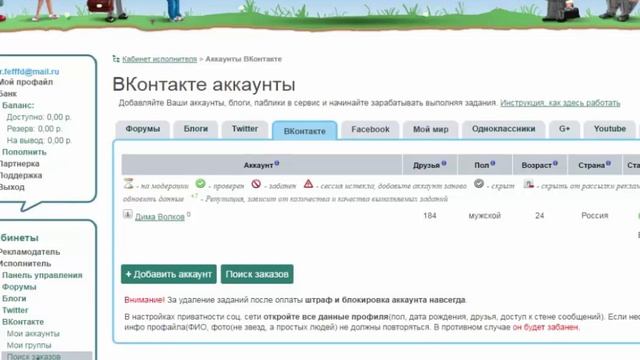Screen dimensions: 640x360
Task: Open the Блоги tab
Action: click(x=196, y=129)
